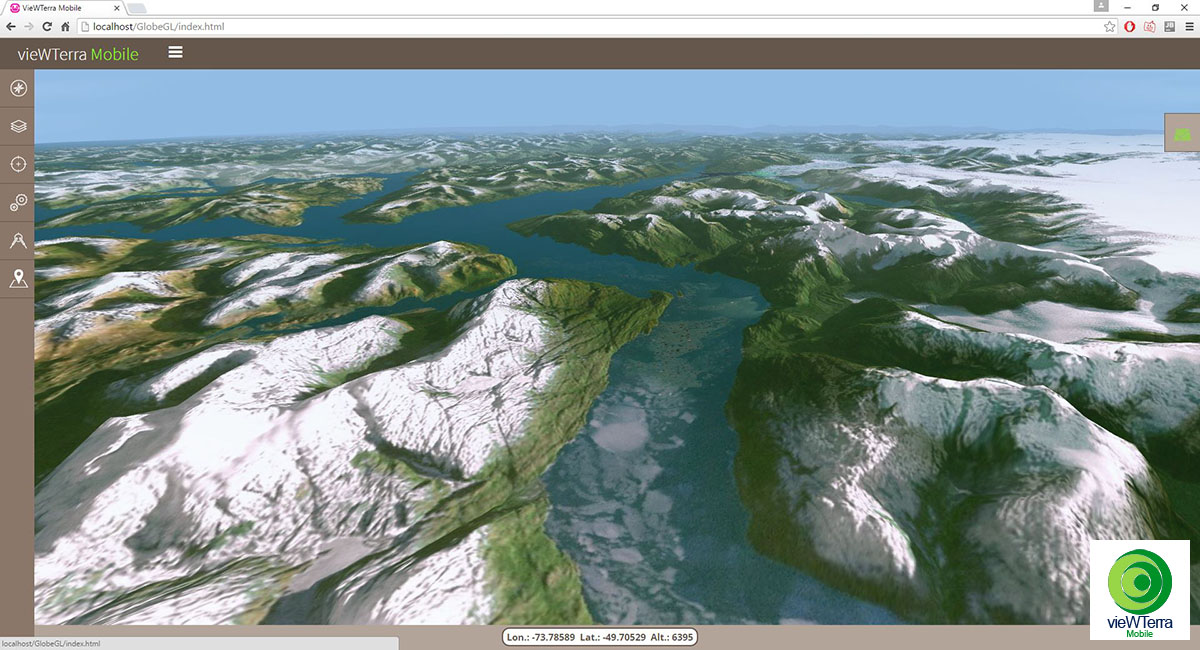Click the browser forward arrow
Viewport: 1200px width, 650px height.
pyautogui.click(x=30, y=26)
